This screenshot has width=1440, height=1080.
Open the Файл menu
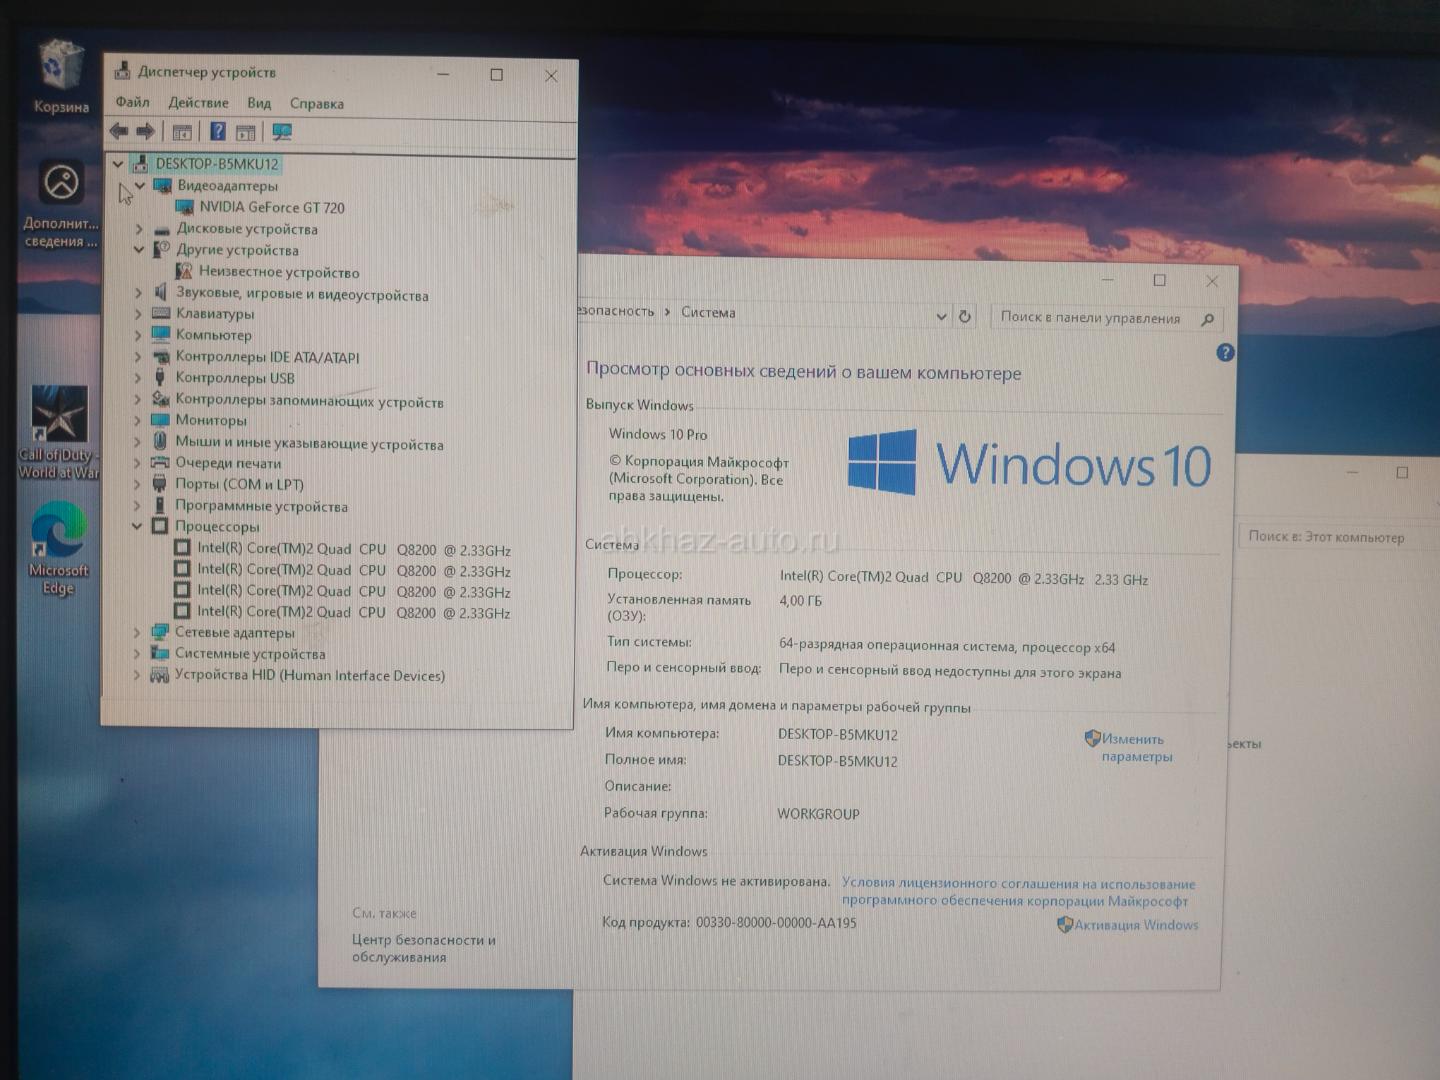132,102
